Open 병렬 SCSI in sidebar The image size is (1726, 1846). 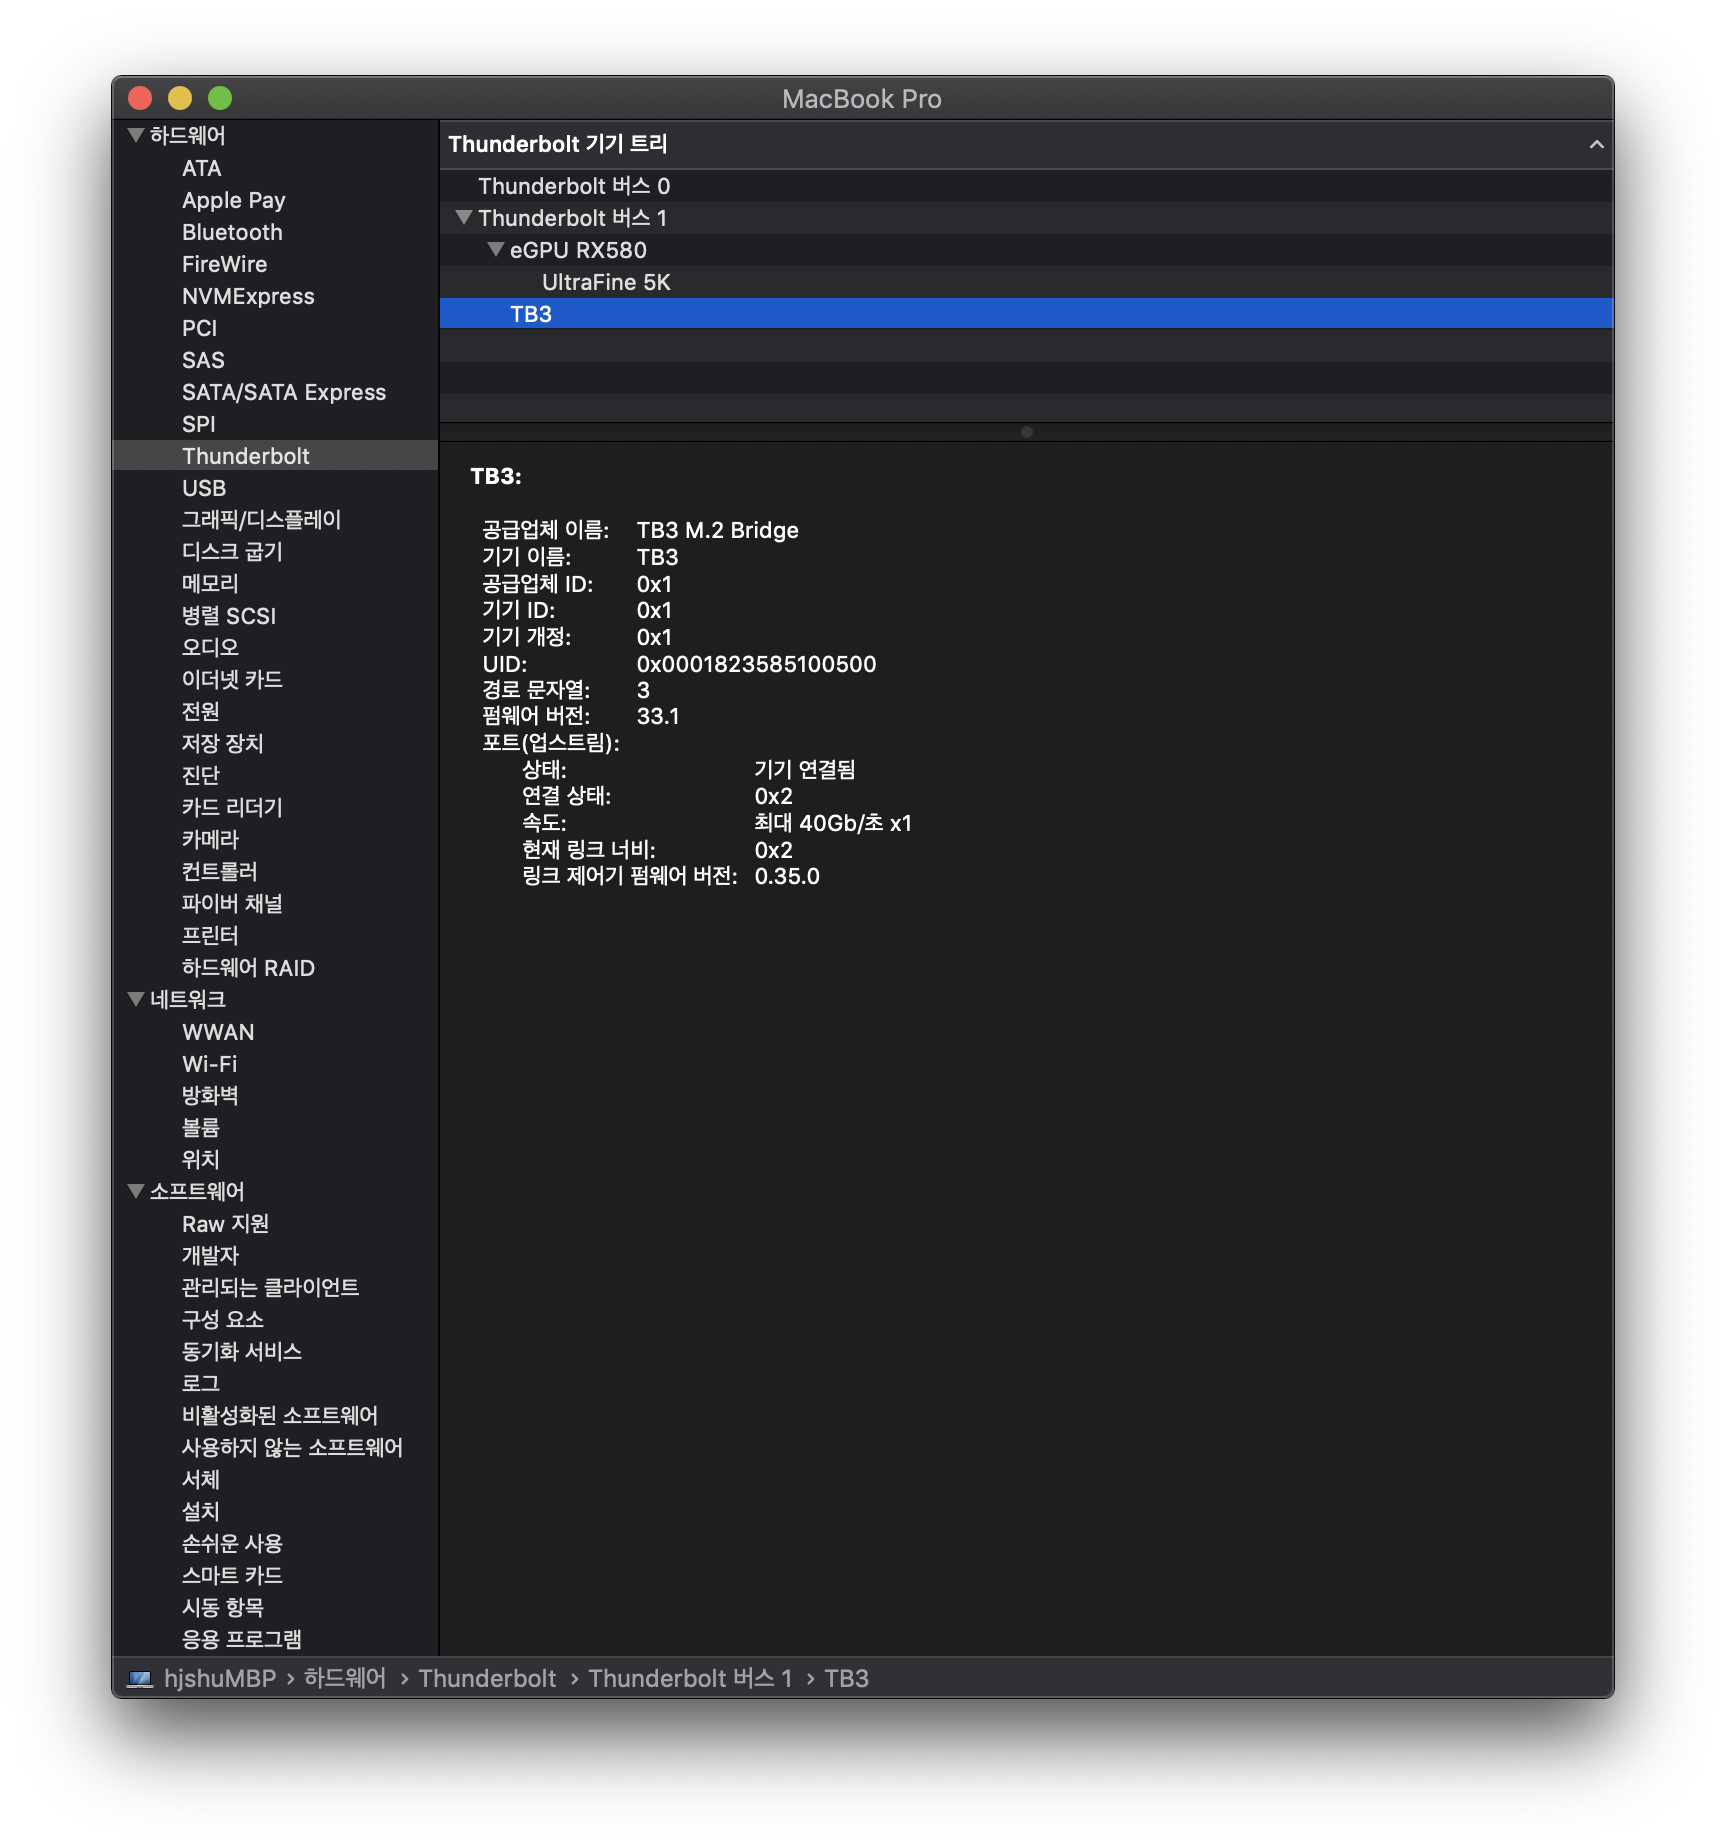(229, 616)
